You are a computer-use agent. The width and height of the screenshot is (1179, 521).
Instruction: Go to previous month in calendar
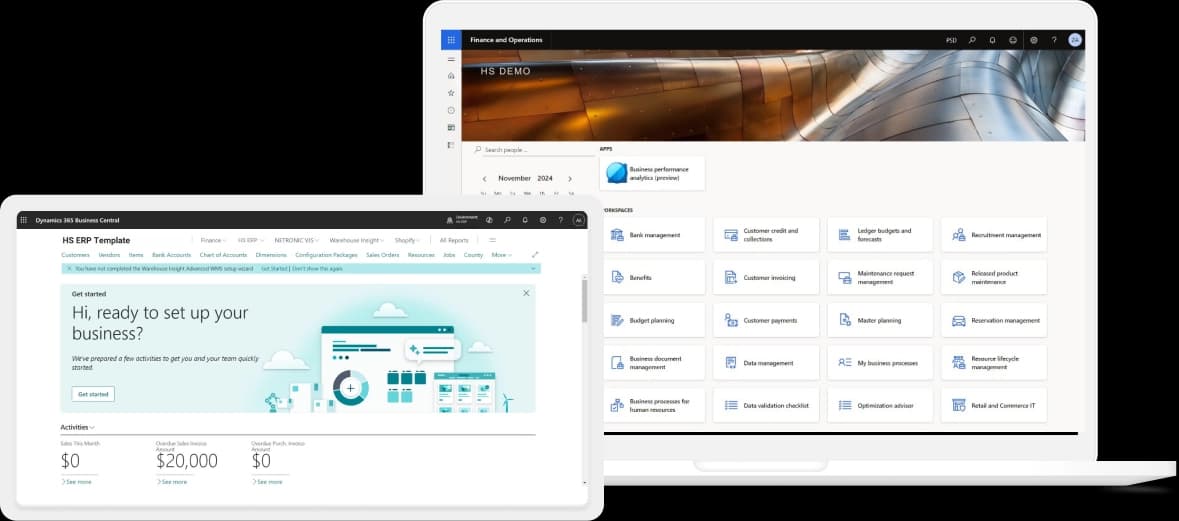click(485, 178)
